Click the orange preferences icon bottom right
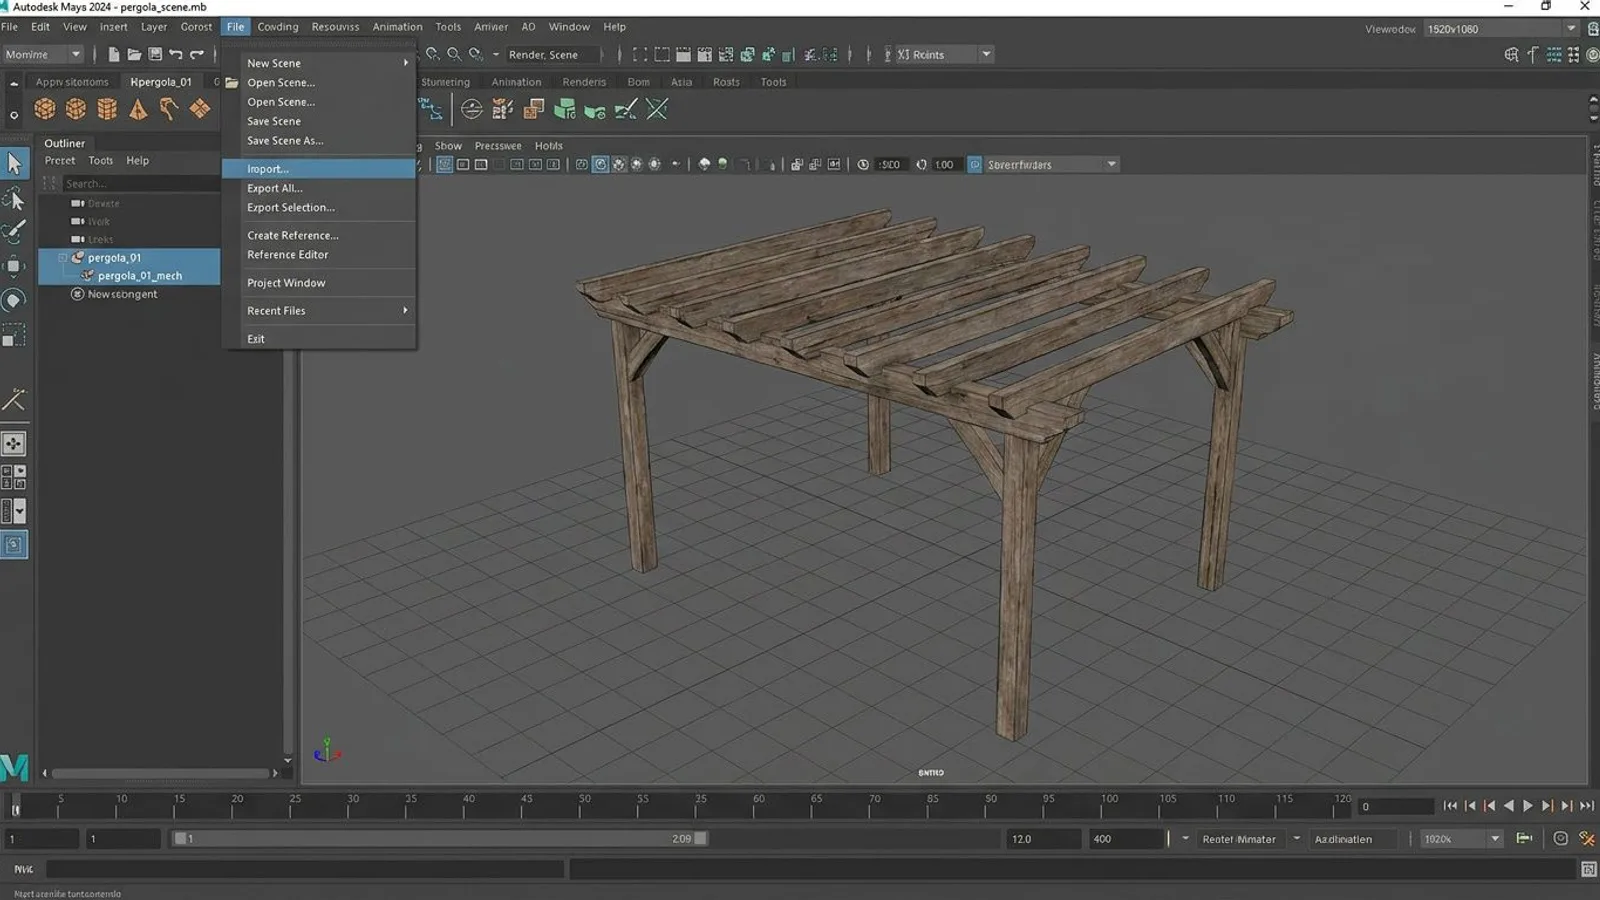1600x900 pixels. [1586, 839]
